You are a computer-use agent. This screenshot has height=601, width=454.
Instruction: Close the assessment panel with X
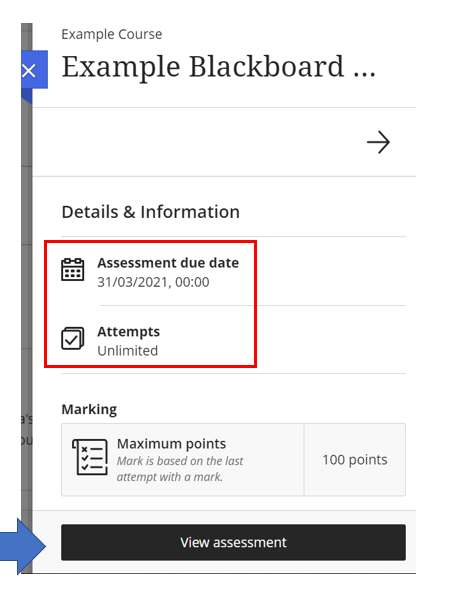pos(30,71)
